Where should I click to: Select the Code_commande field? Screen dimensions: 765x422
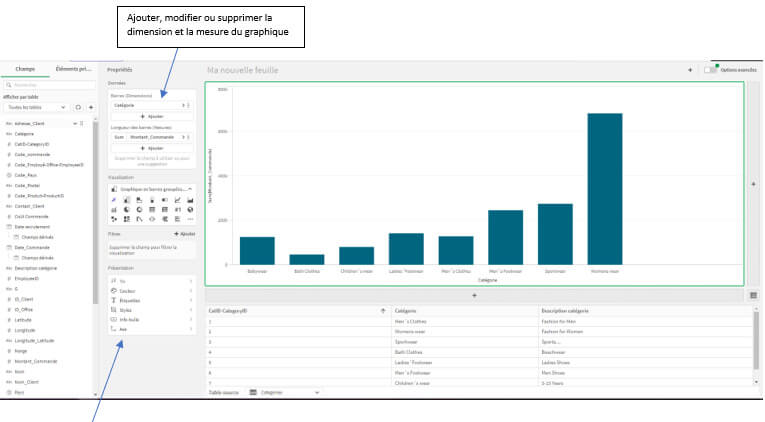tap(32, 155)
